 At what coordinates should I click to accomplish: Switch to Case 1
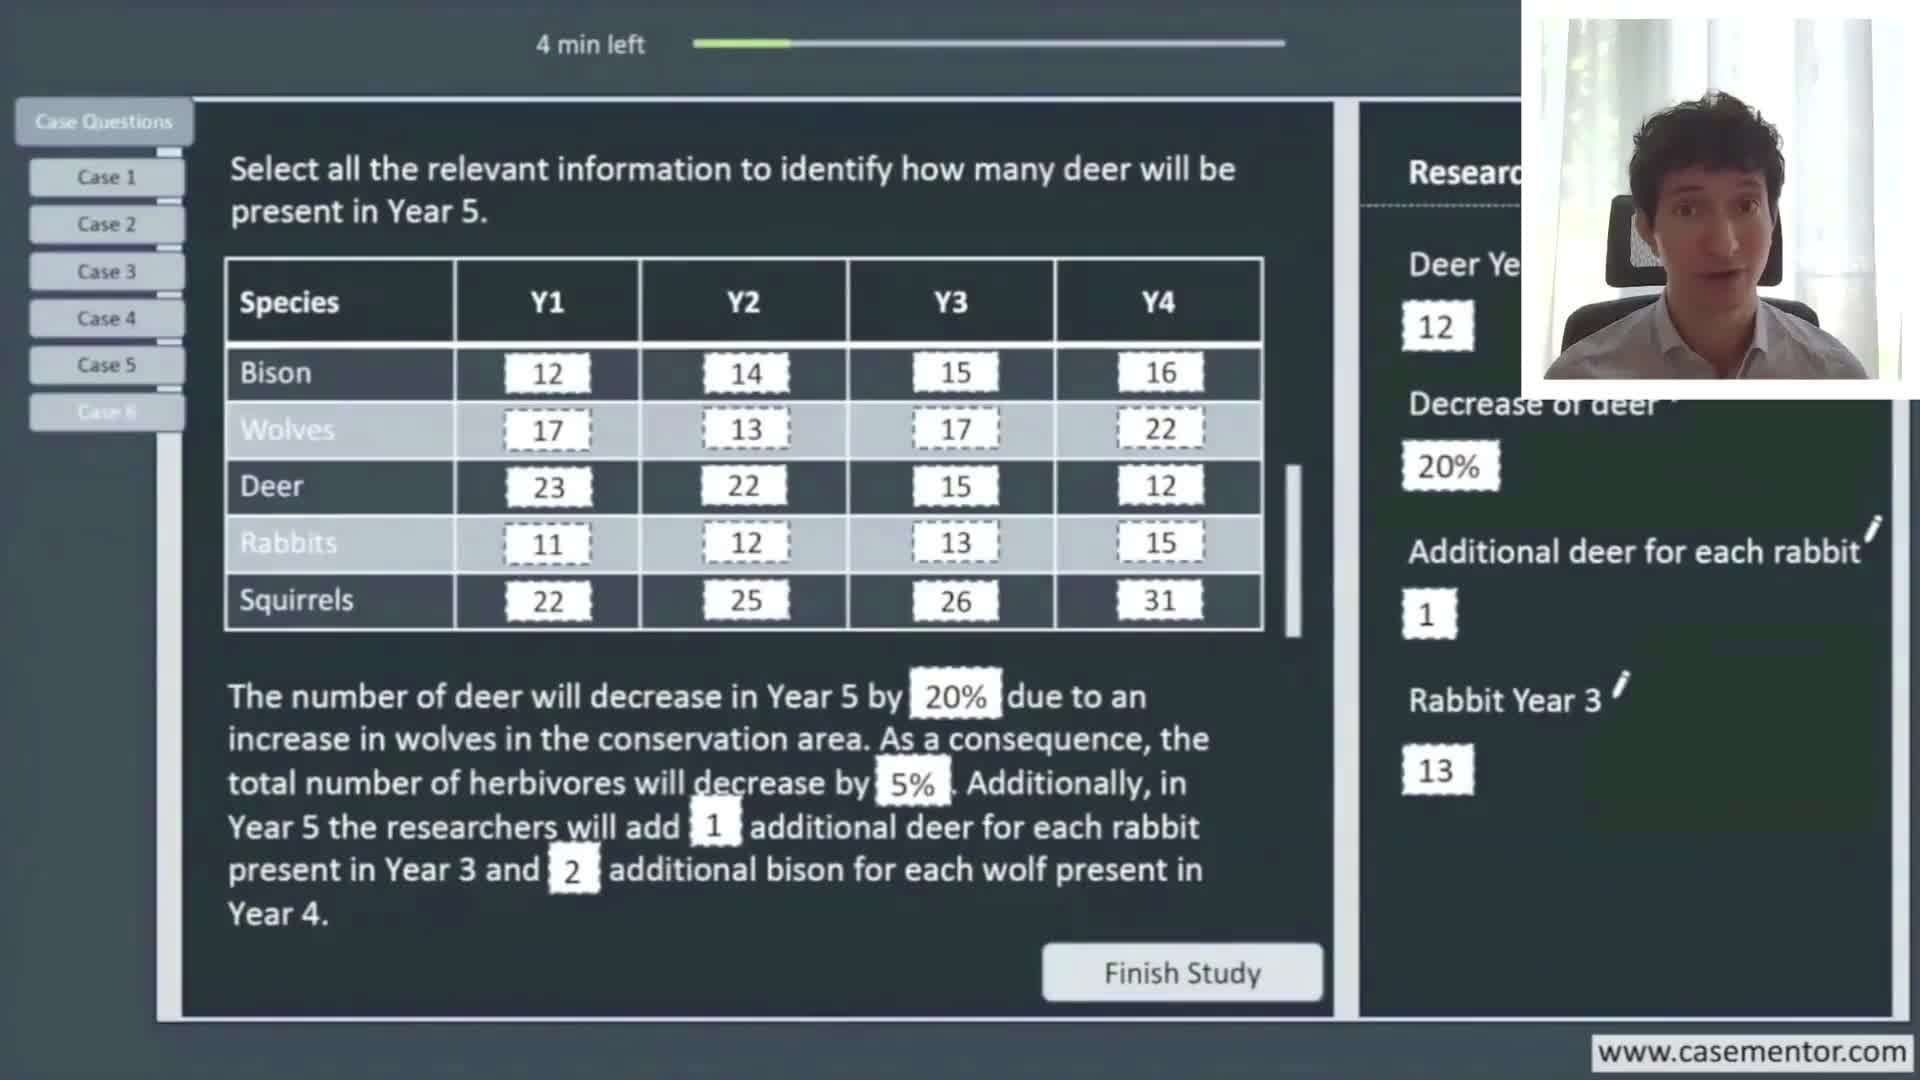[106, 177]
